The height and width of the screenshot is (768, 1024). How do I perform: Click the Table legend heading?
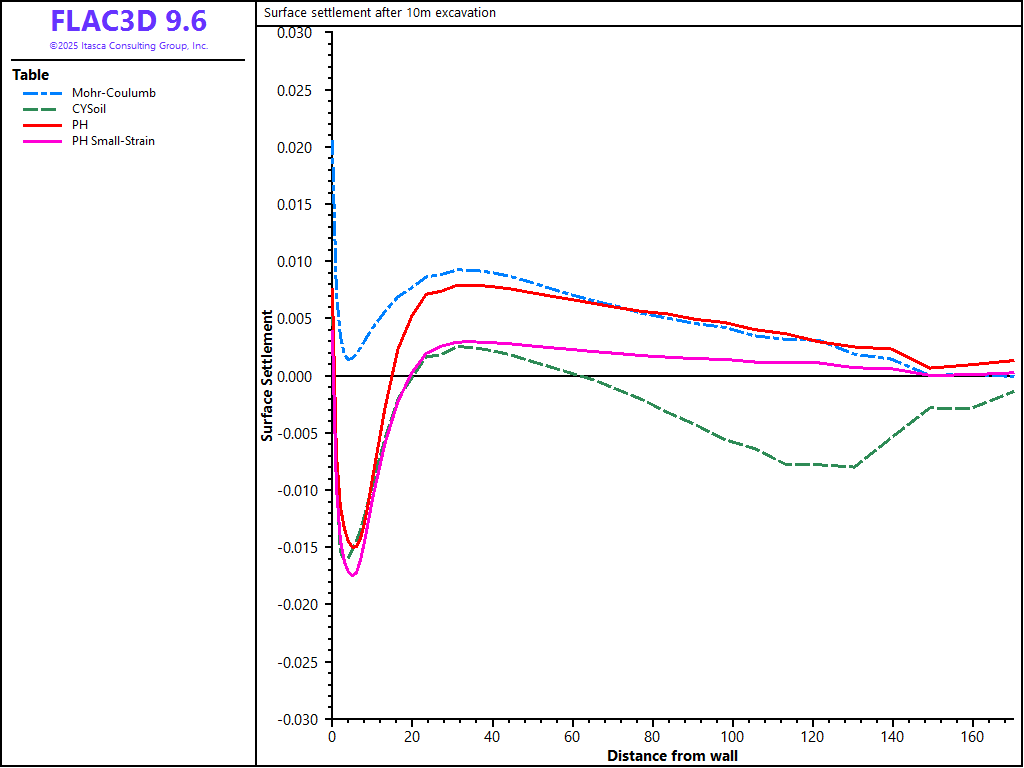point(31,75)
